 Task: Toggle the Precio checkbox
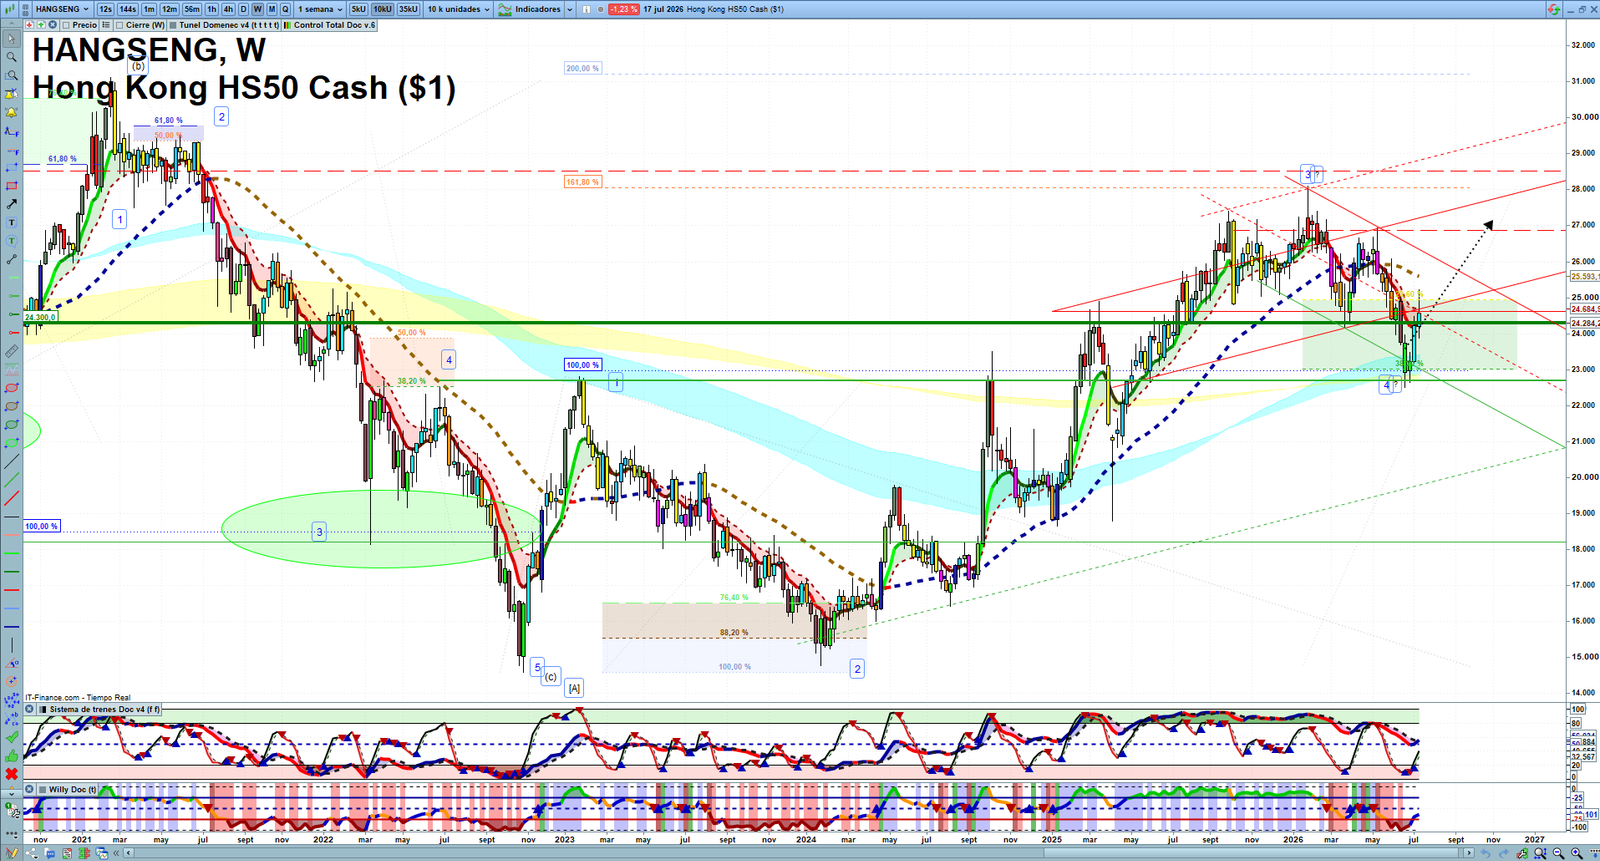[66, 24]
